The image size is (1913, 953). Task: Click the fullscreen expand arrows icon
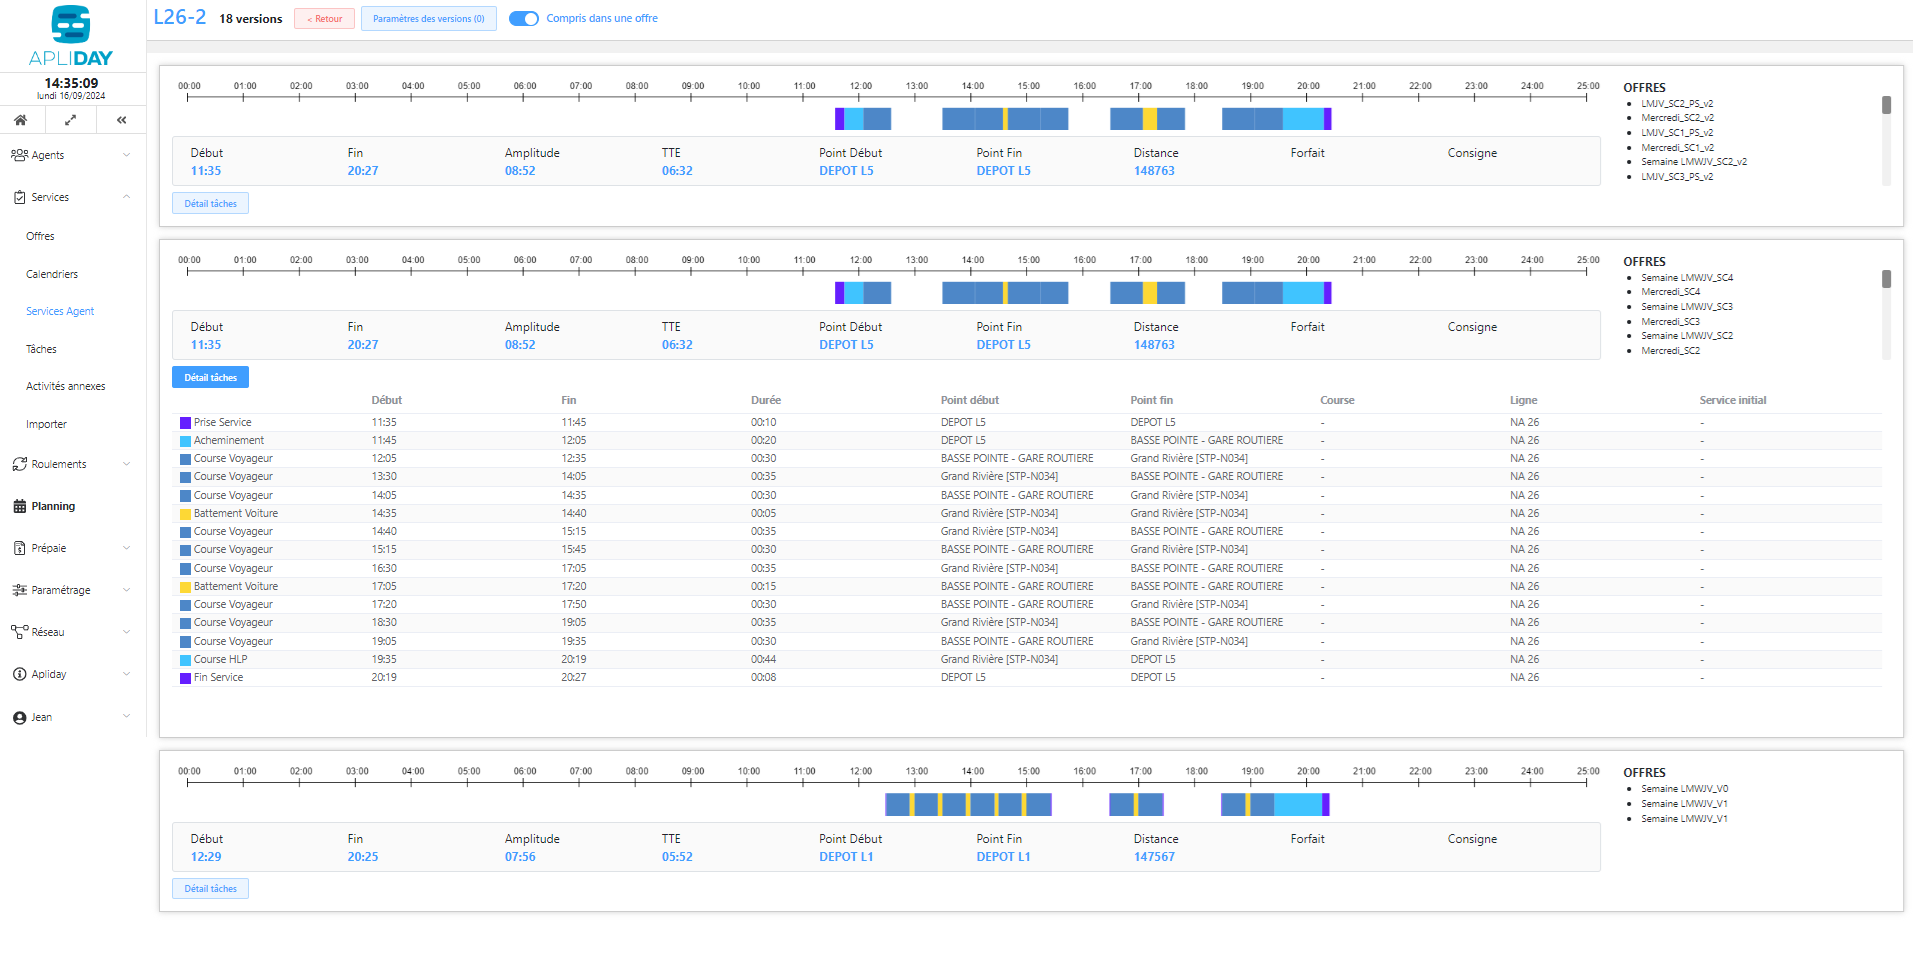click(70, 120)
